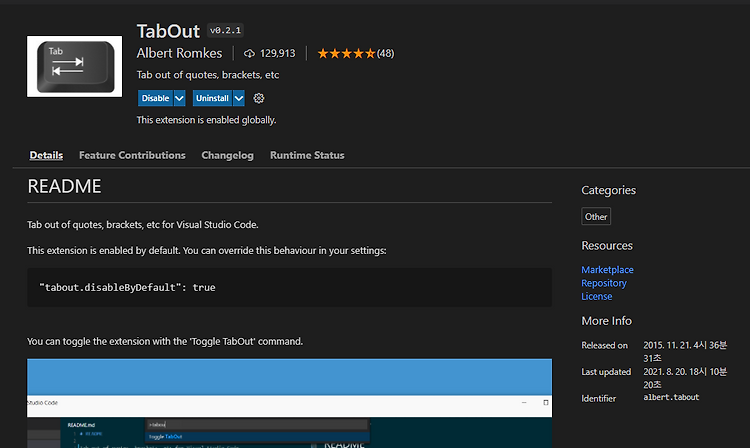Open the extension settings gear icon

259,98
